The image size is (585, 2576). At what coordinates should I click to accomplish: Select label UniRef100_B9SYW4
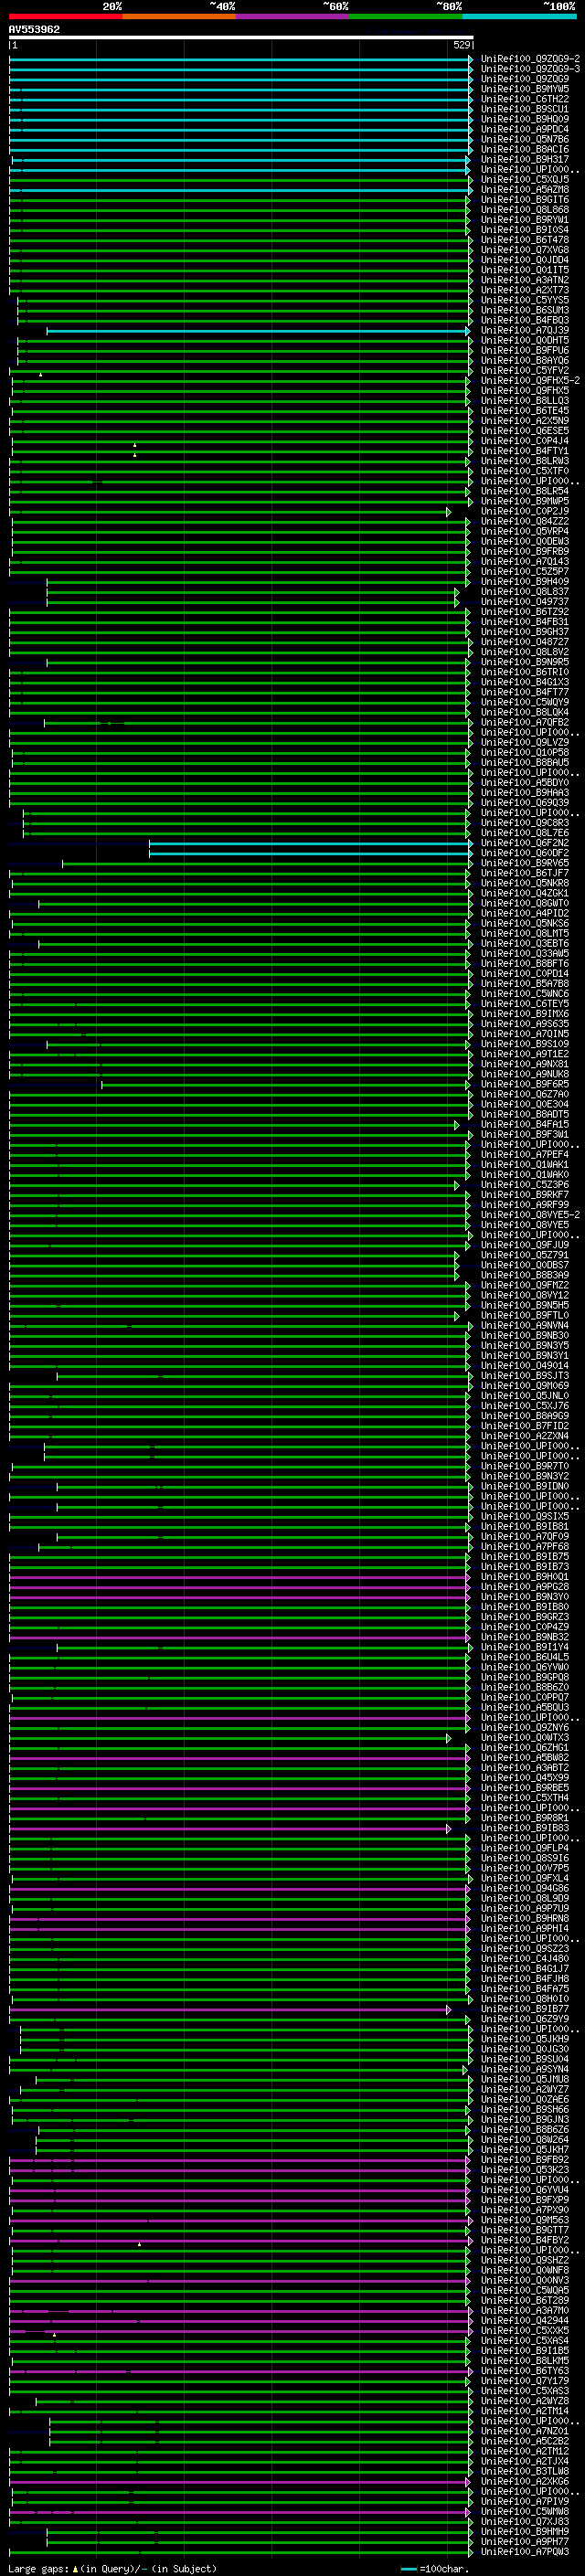(x=525, y=2070)
